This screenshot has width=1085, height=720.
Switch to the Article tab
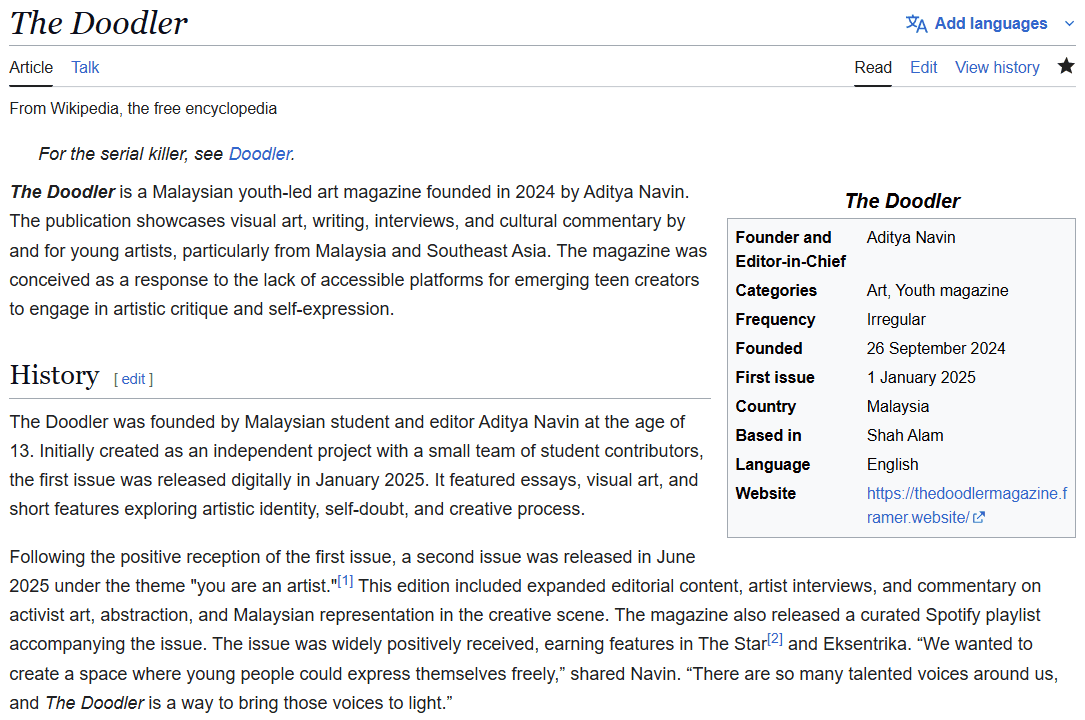[x=31, y=68]
